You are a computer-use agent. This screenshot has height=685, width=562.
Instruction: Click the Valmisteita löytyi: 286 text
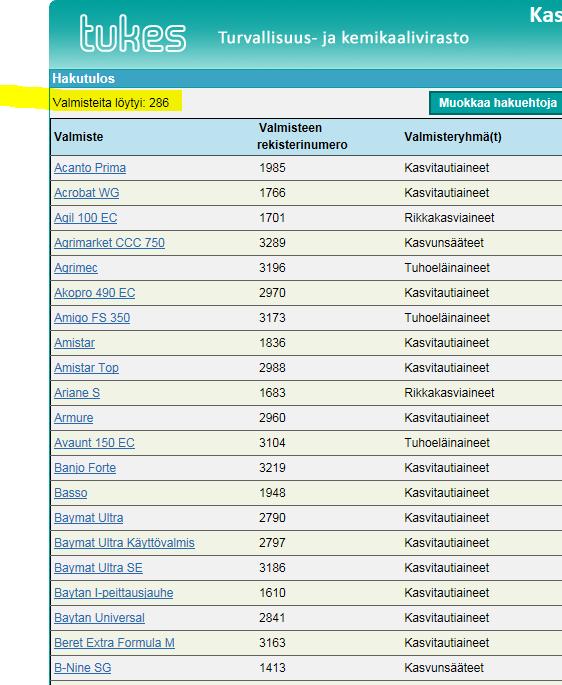point(111,103)
